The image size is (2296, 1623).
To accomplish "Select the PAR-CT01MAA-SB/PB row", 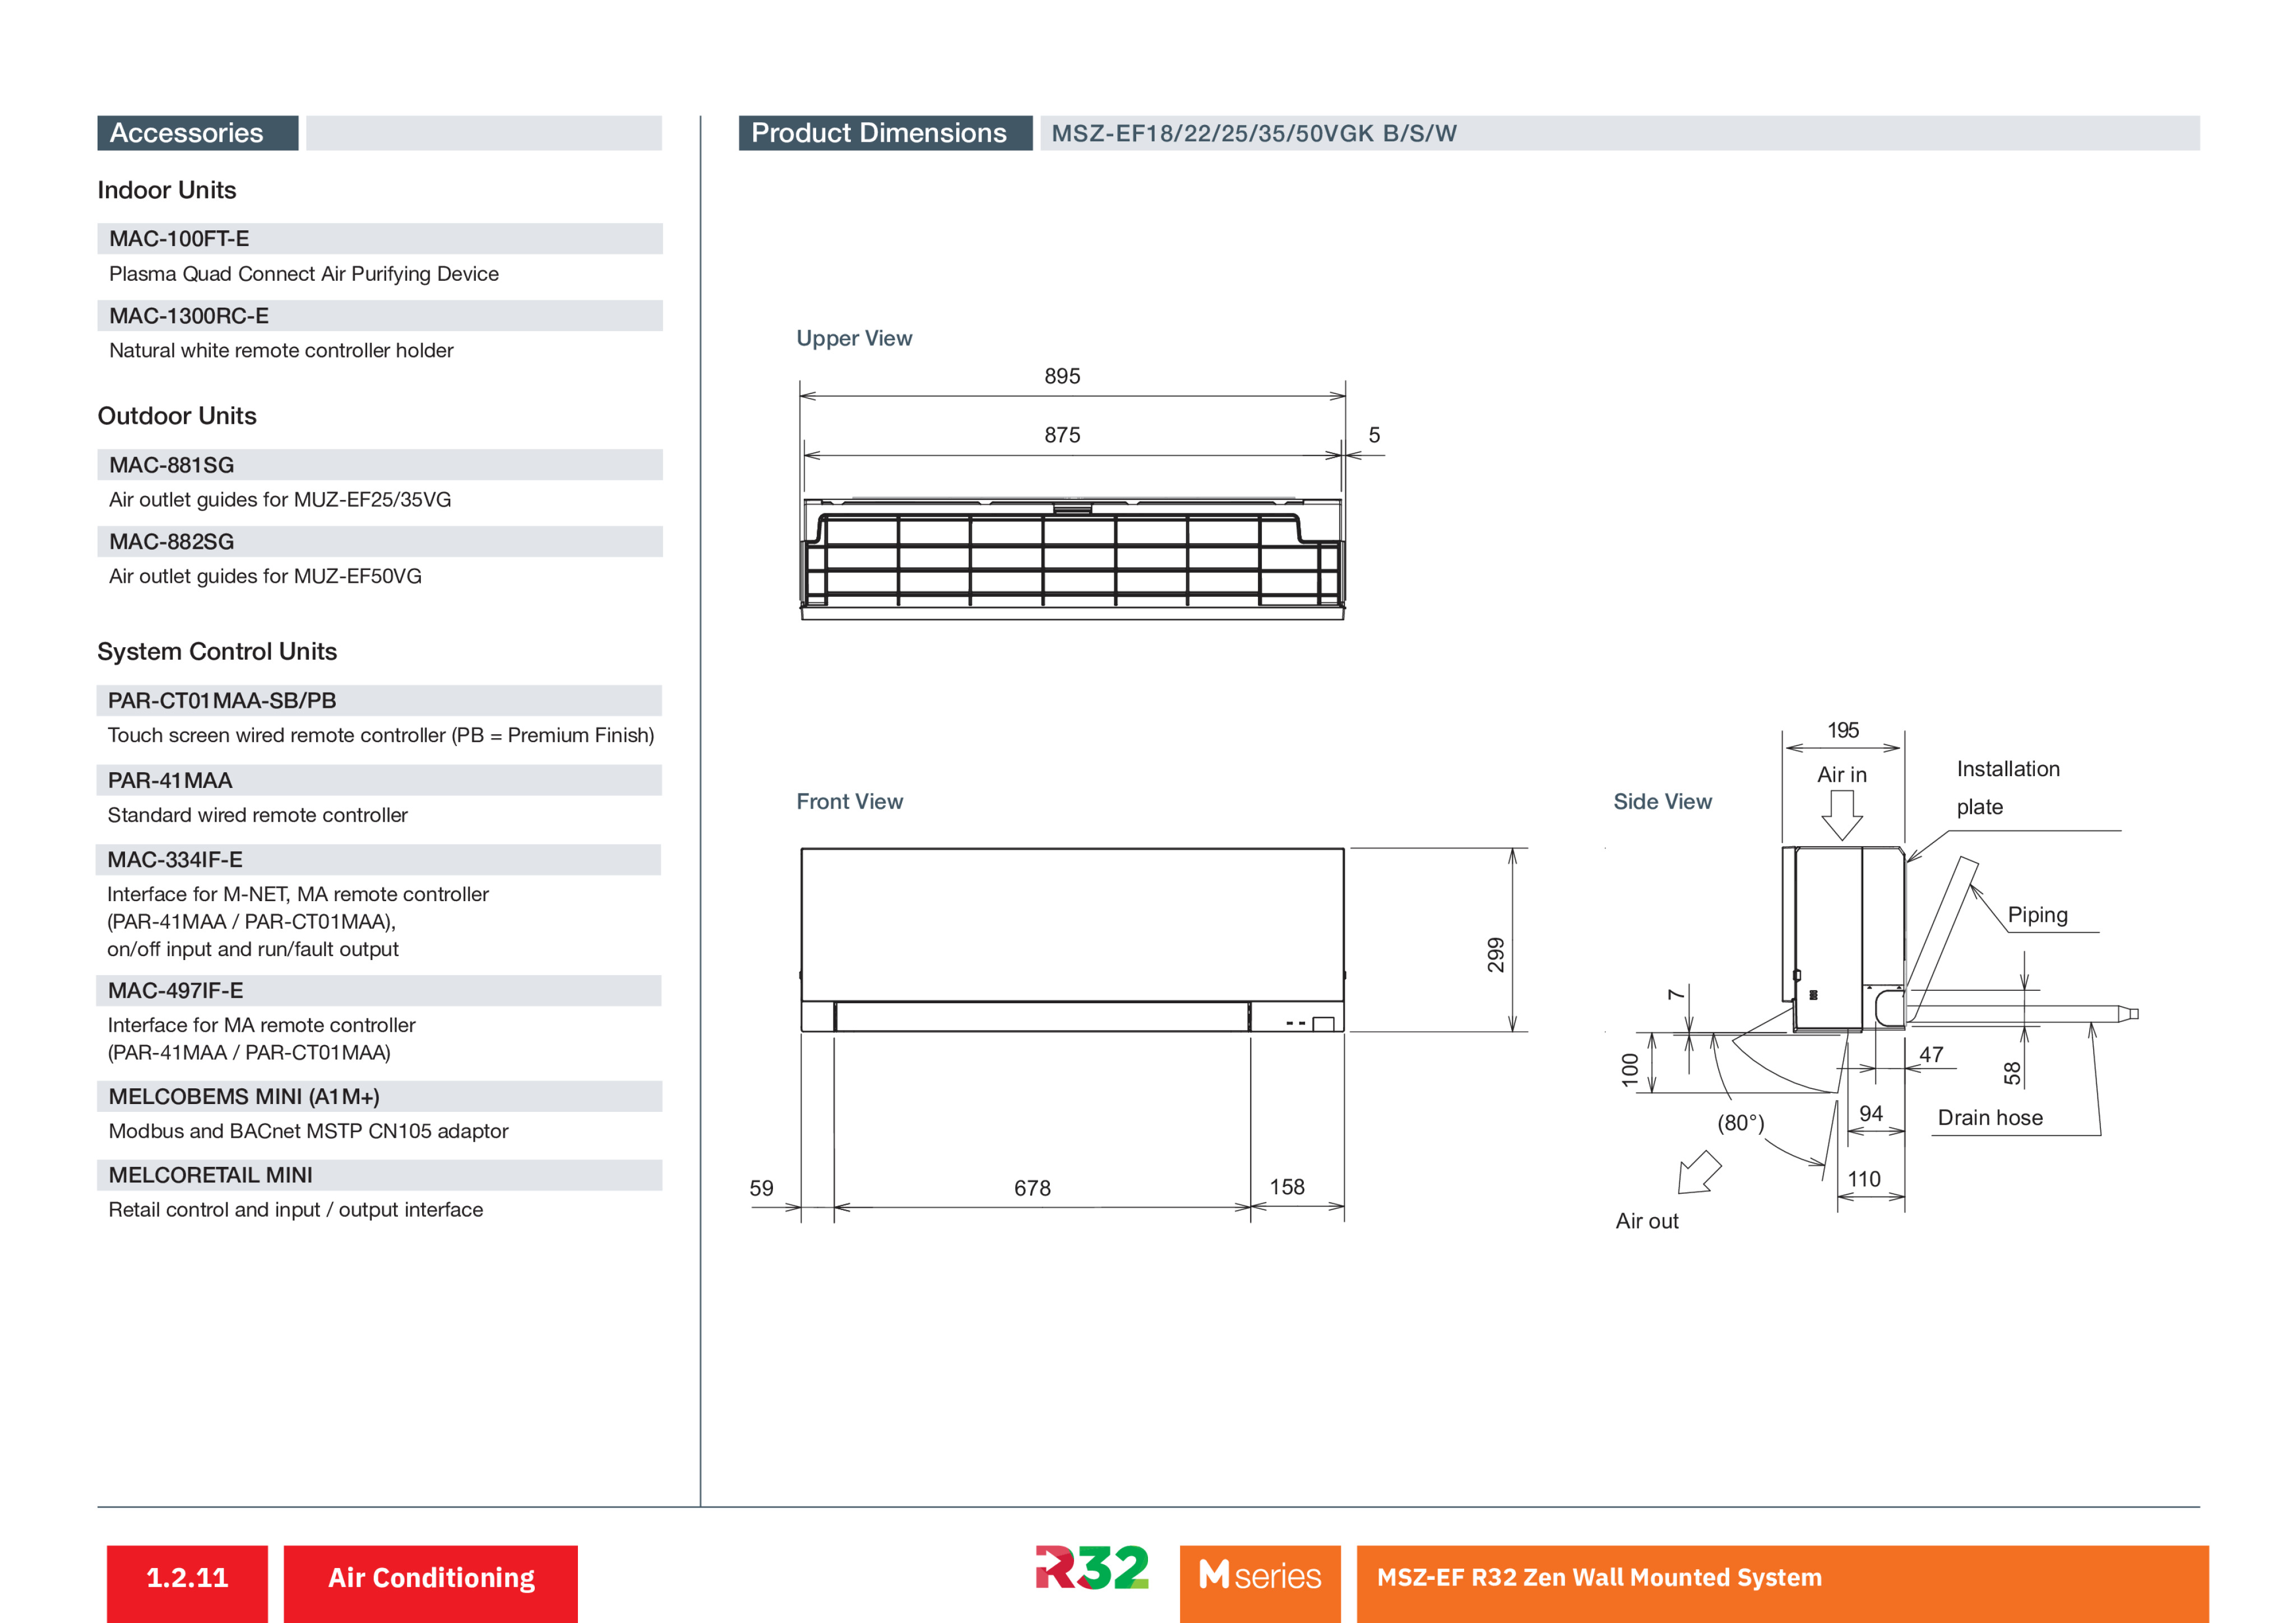I will [x=379, y=700].
